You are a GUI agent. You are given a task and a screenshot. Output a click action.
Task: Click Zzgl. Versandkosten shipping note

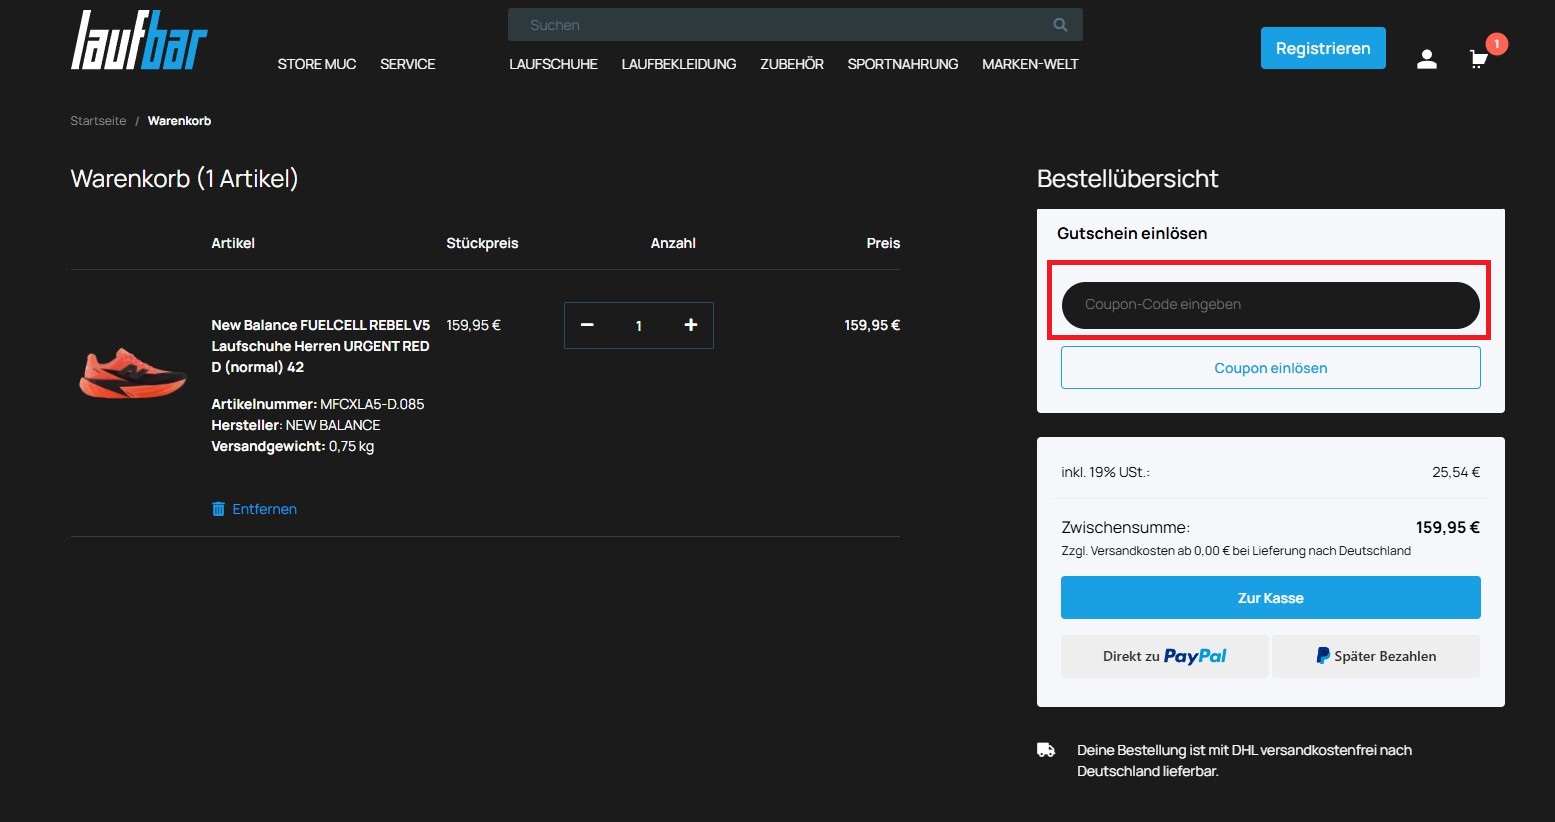pos(1236,551)
